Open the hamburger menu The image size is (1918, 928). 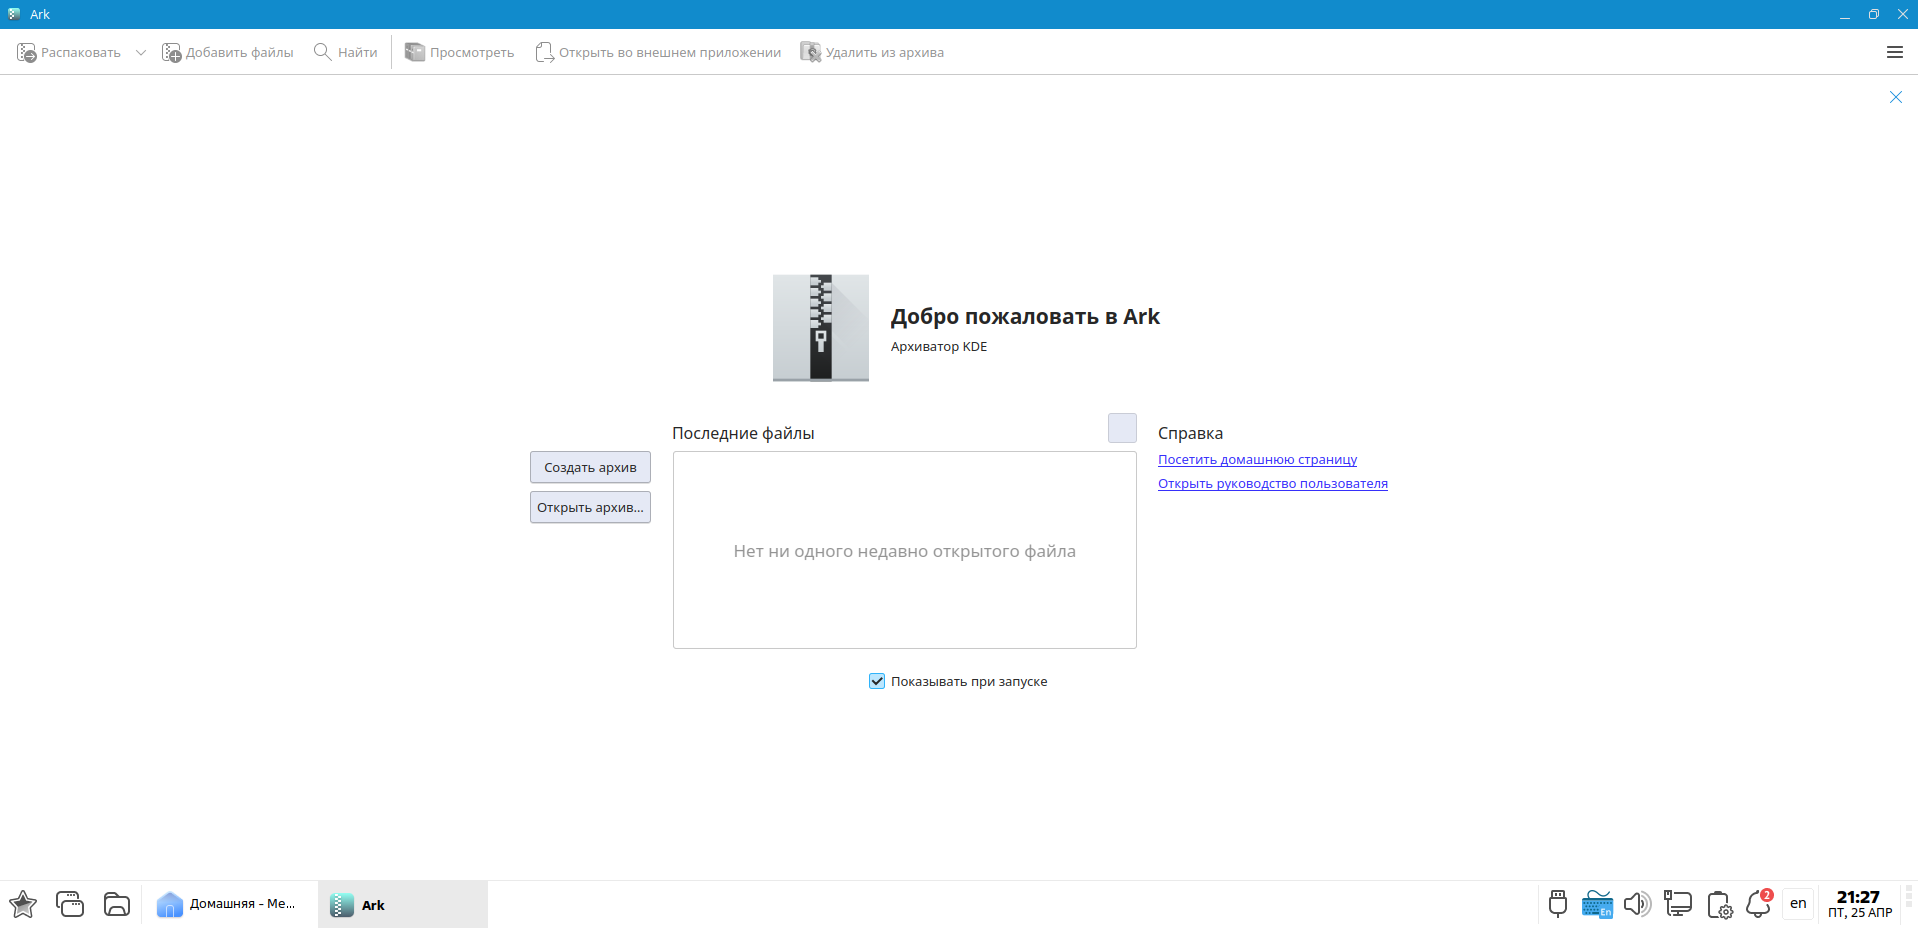[x=1894, y=52]
